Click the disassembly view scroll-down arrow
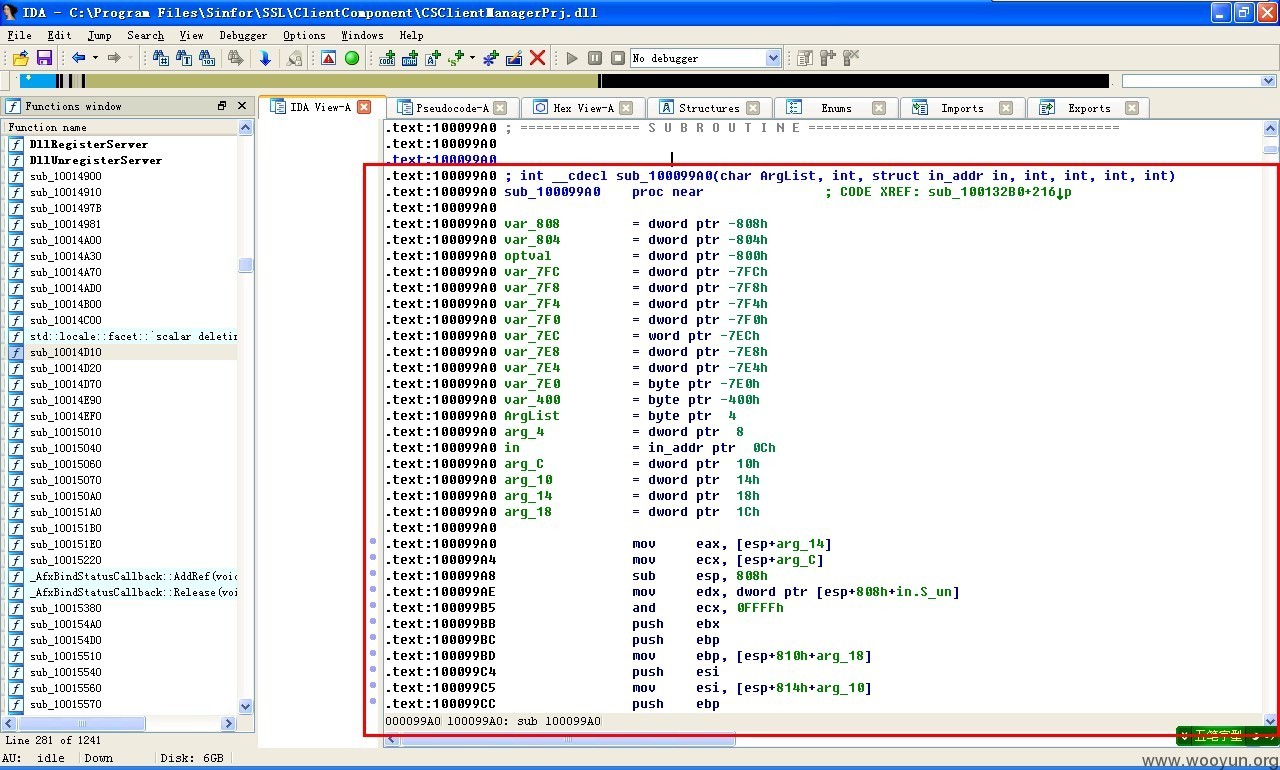1280x770 pixels. click(x=1270, y=720)
